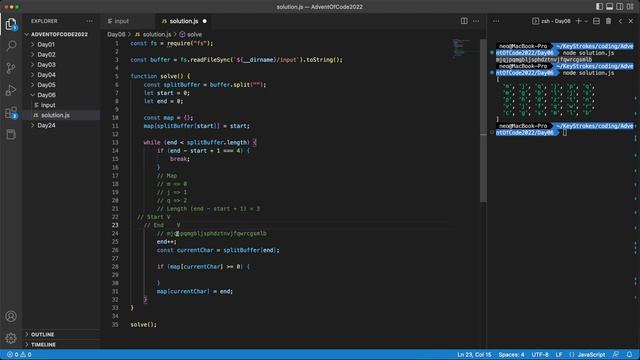The width and height of the screenshot is (640, 360).
Task: Open the Run and Debug view
Action: tap(11, 90)
